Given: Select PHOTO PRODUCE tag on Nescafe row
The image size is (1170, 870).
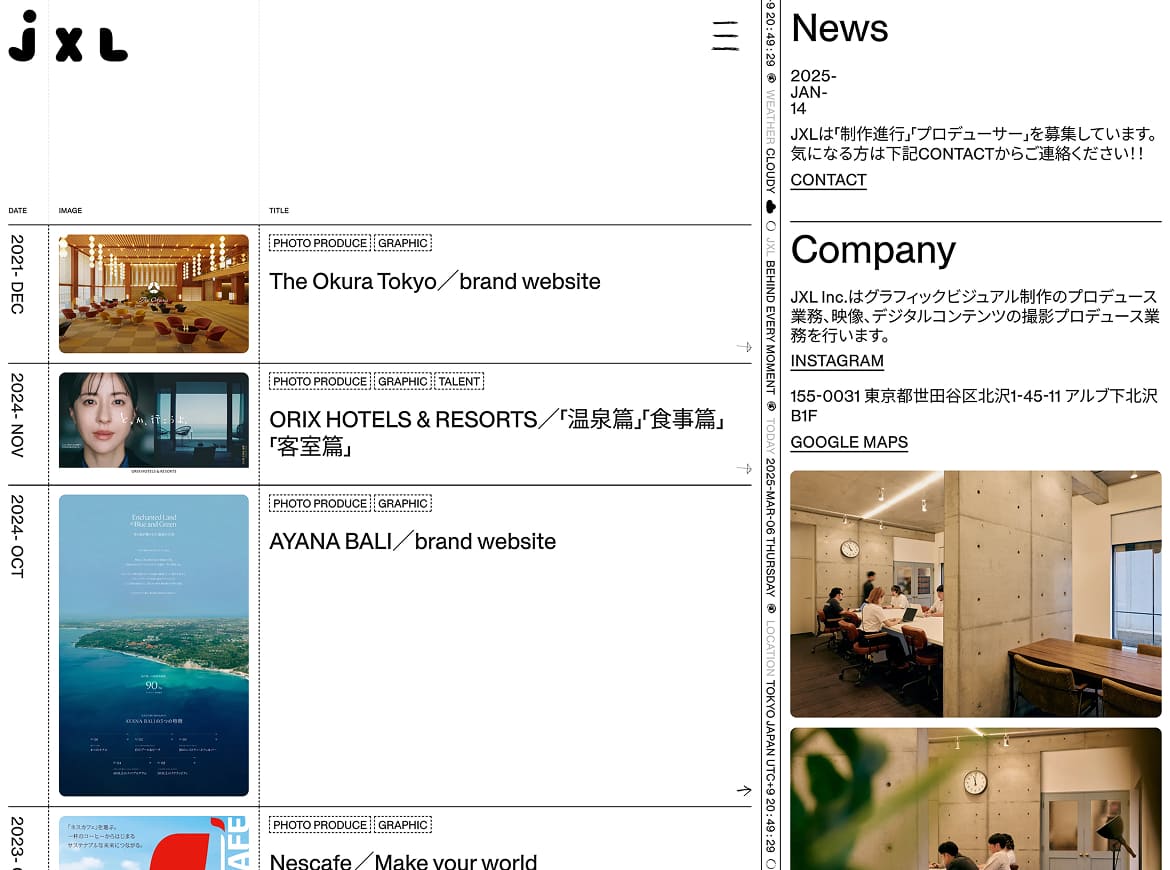Looking at the screenshot, I should [319, 825].
